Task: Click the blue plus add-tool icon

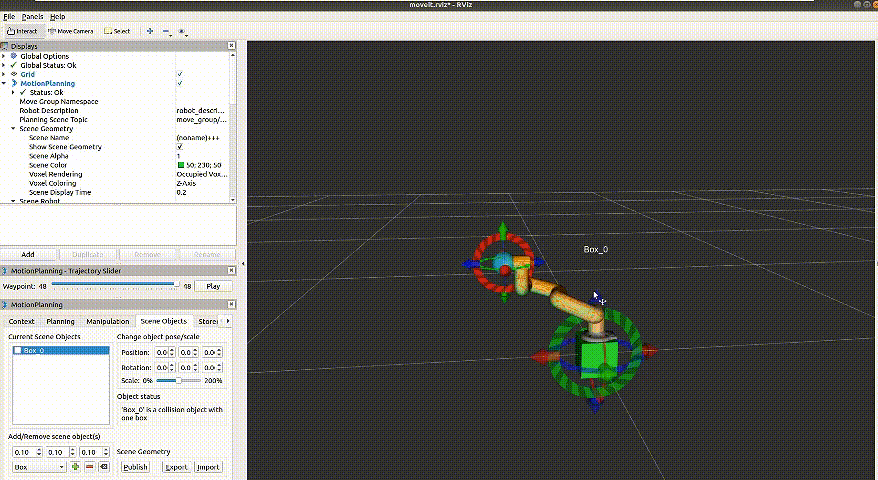Action: pos(150,31)
